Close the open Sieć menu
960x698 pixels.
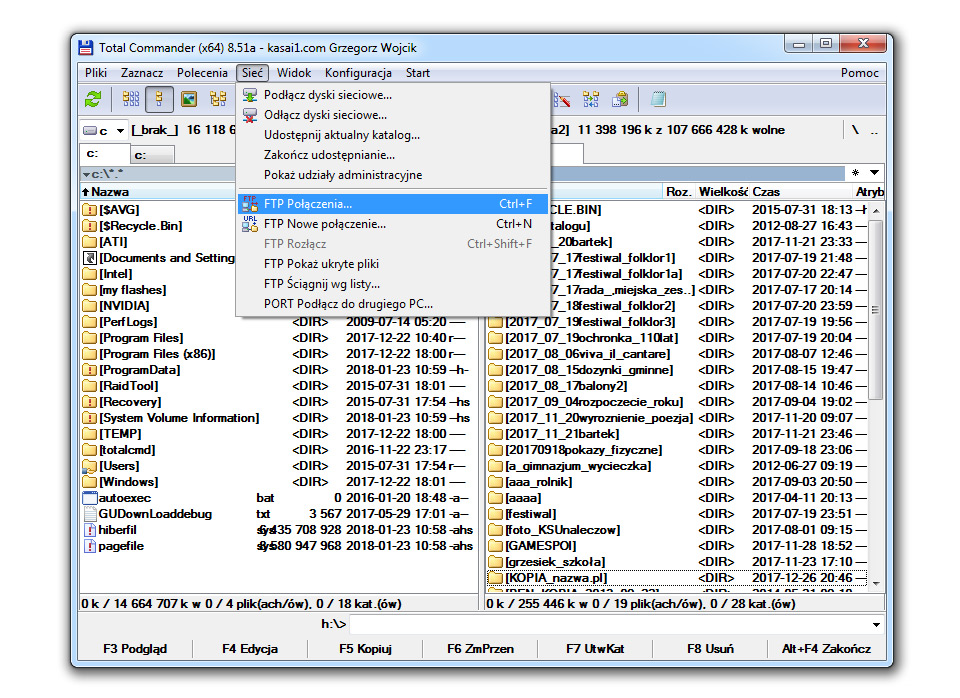[x=252, y=73]
